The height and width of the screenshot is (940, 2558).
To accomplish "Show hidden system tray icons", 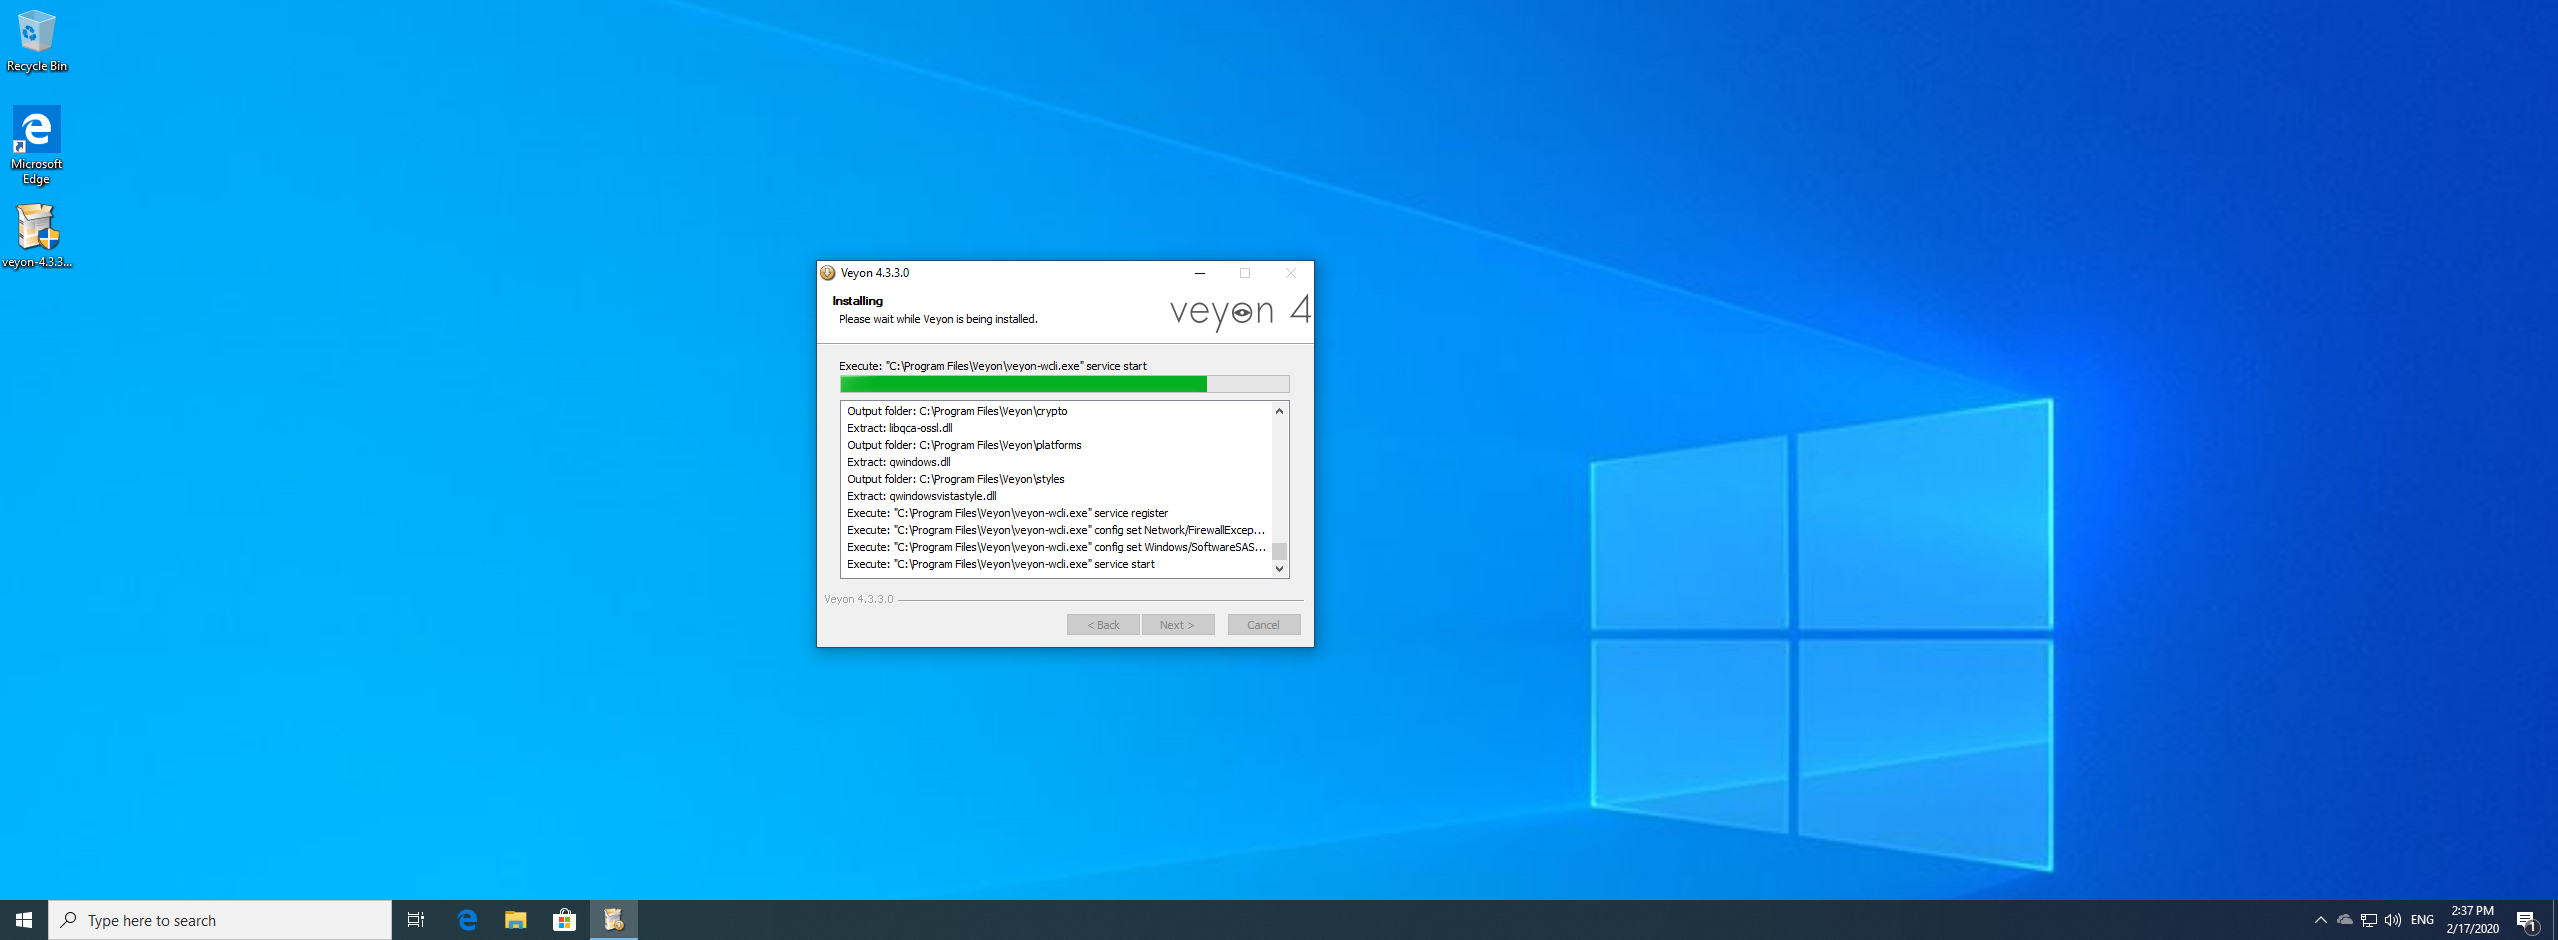I will click(x=2320, y=920).
